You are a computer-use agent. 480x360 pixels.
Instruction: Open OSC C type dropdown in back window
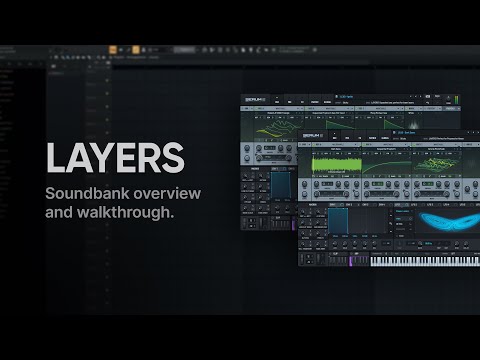coord(381,108)
